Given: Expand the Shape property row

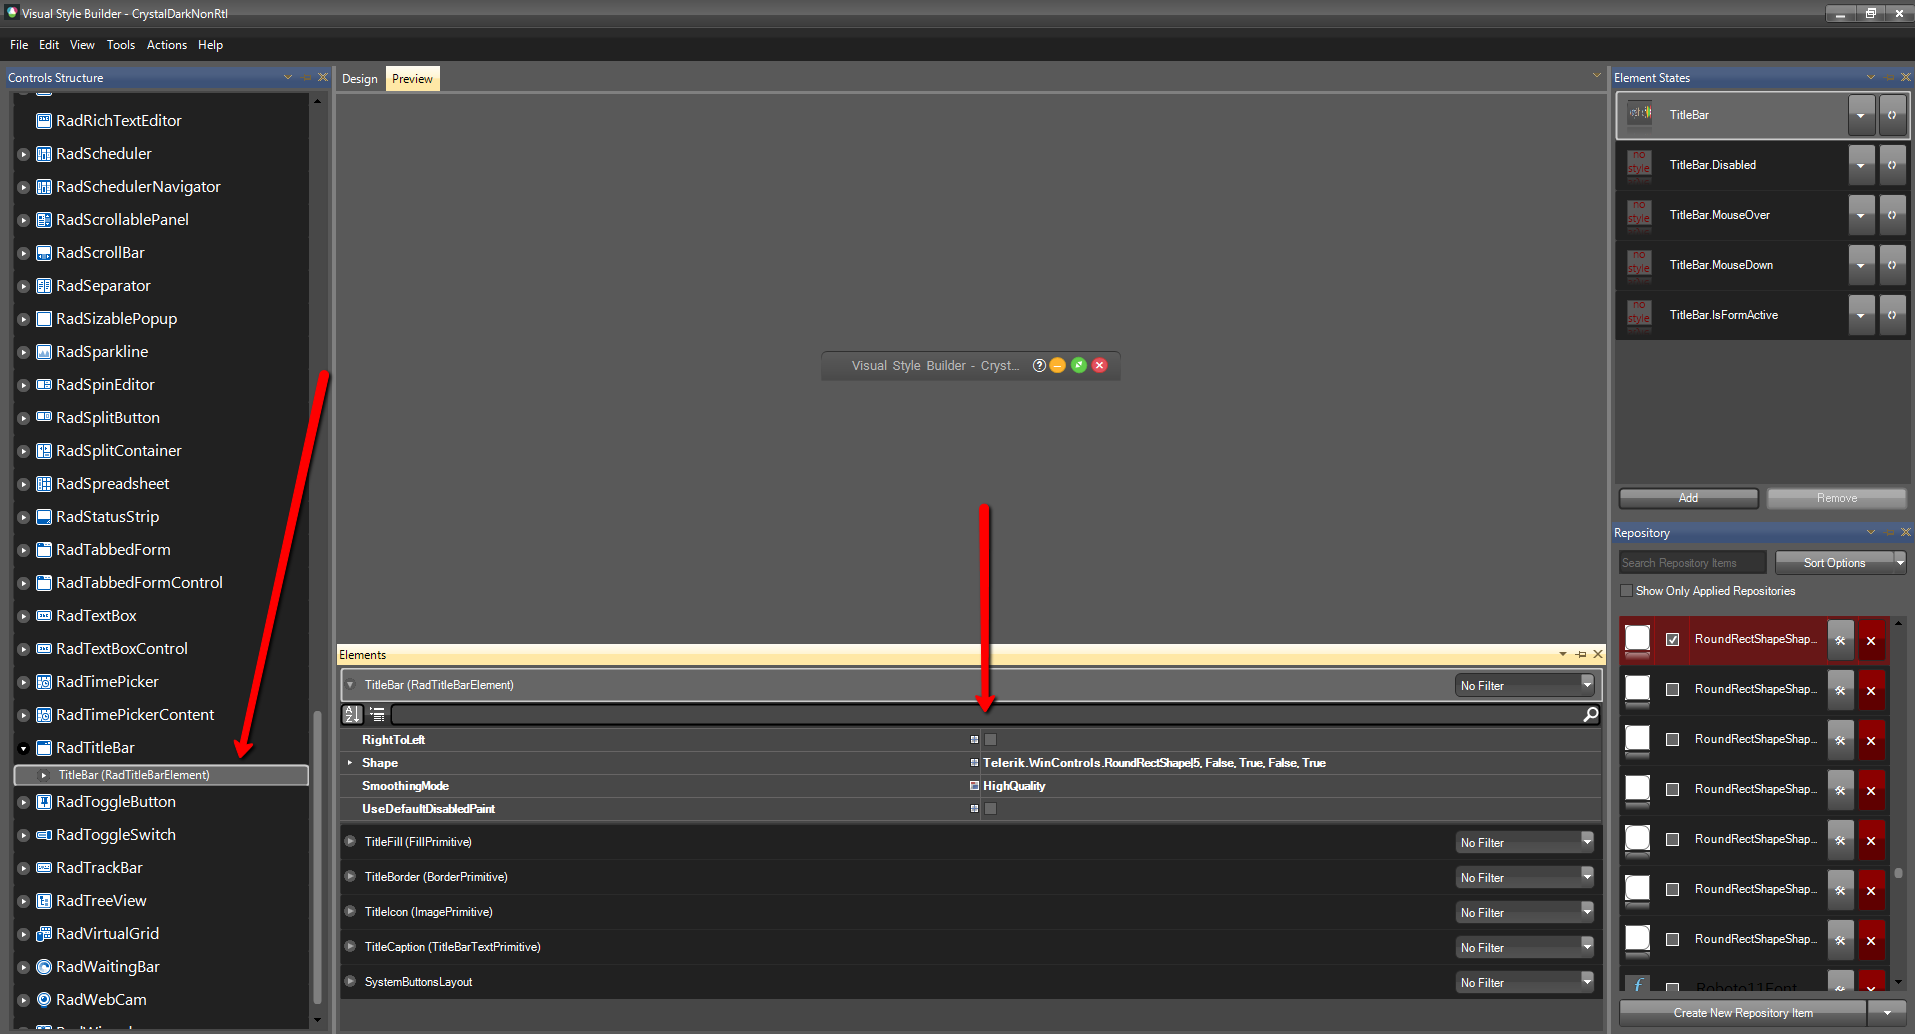Looking at the screenshot, I should (350, 763).
